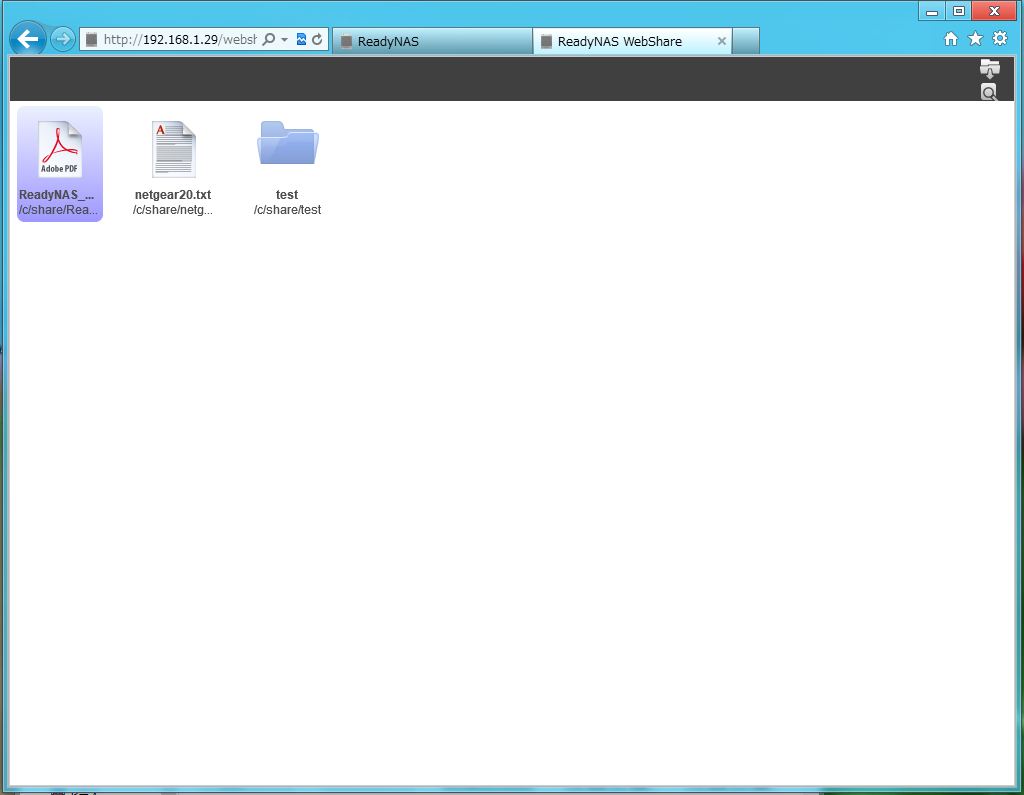Open a new blank browser tab
1024x795 pixels.
pos(746,41)
